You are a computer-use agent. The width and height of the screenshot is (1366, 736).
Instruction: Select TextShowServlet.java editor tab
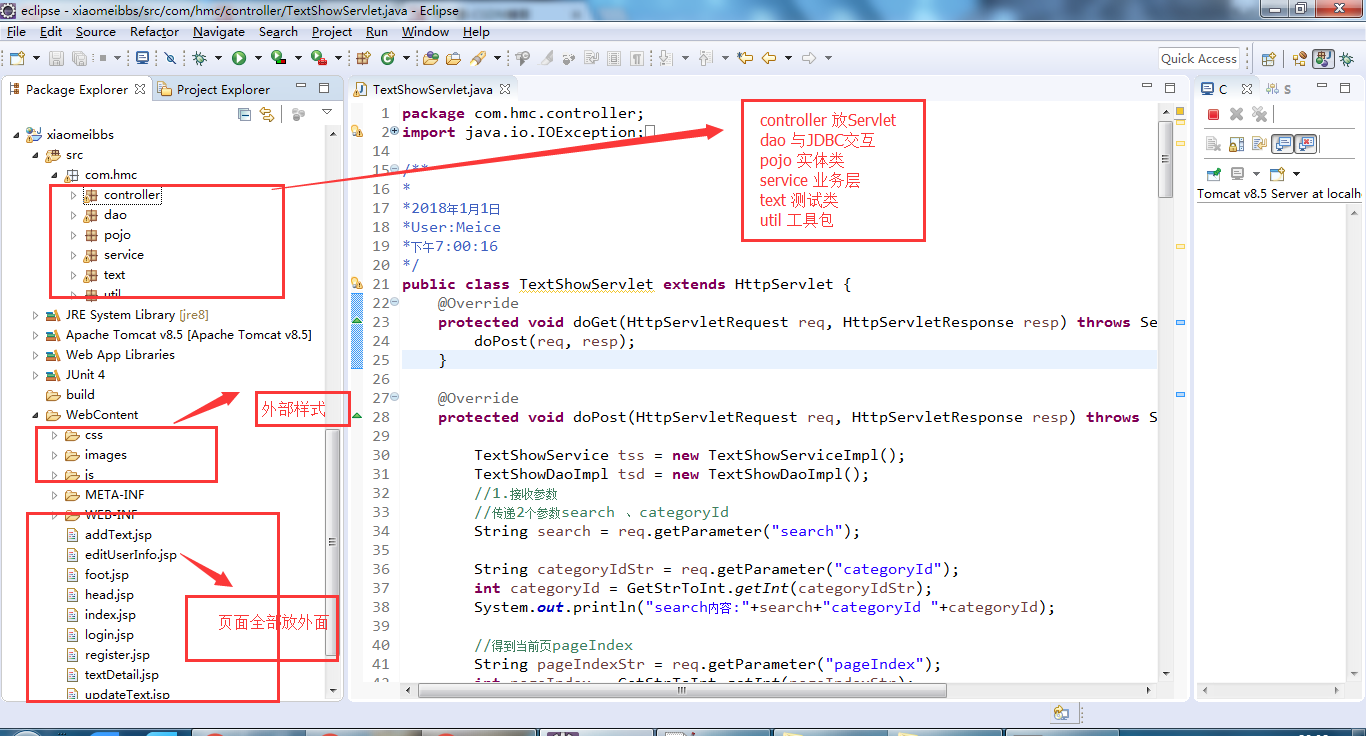(x=432, y=89)
